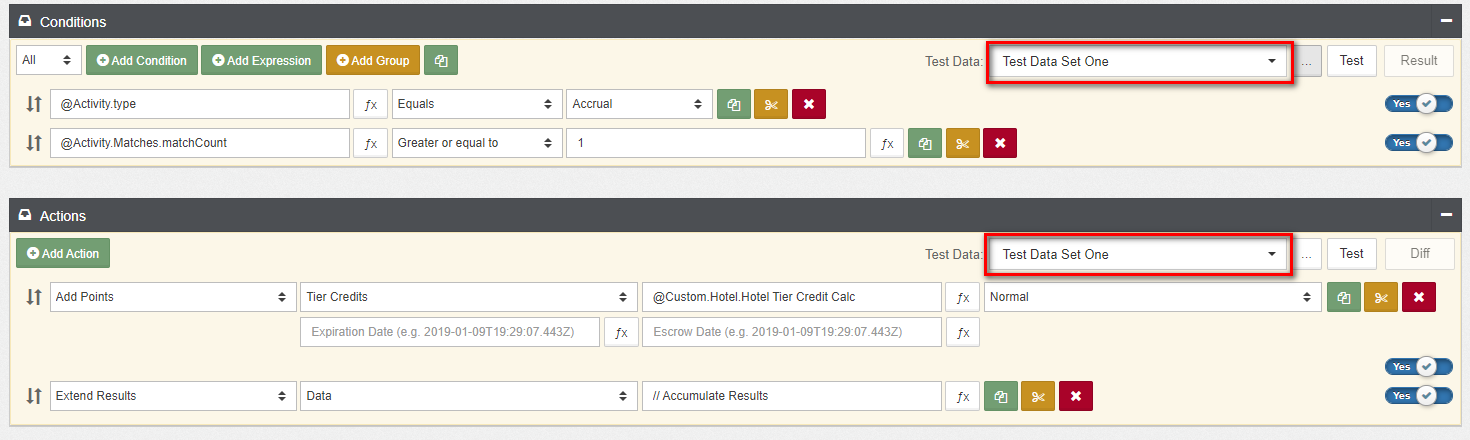
Task: Cut the Extend Results action
Action: click(x=1038, y=396)
